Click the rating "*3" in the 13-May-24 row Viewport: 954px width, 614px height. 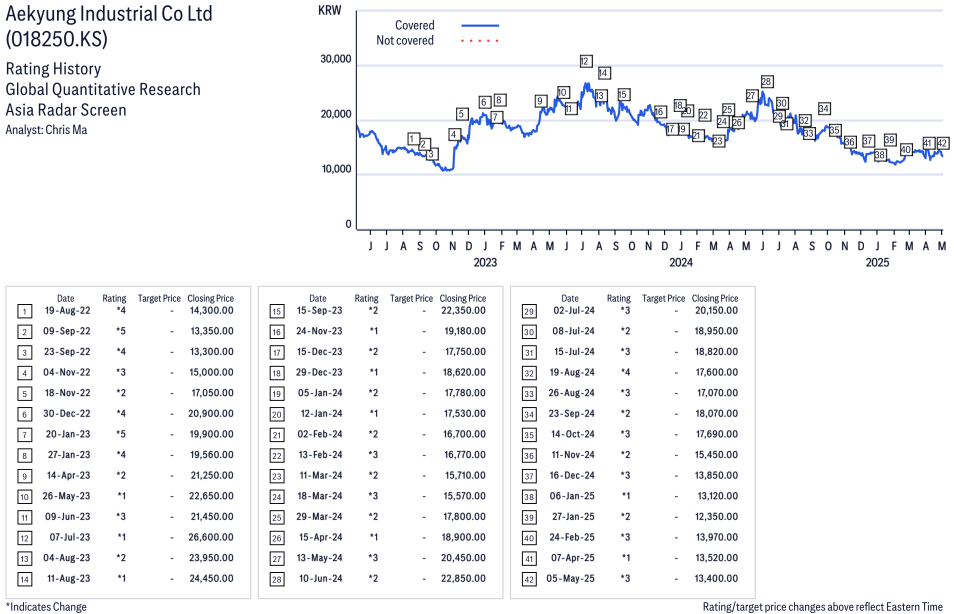click(x=373, y=558)
